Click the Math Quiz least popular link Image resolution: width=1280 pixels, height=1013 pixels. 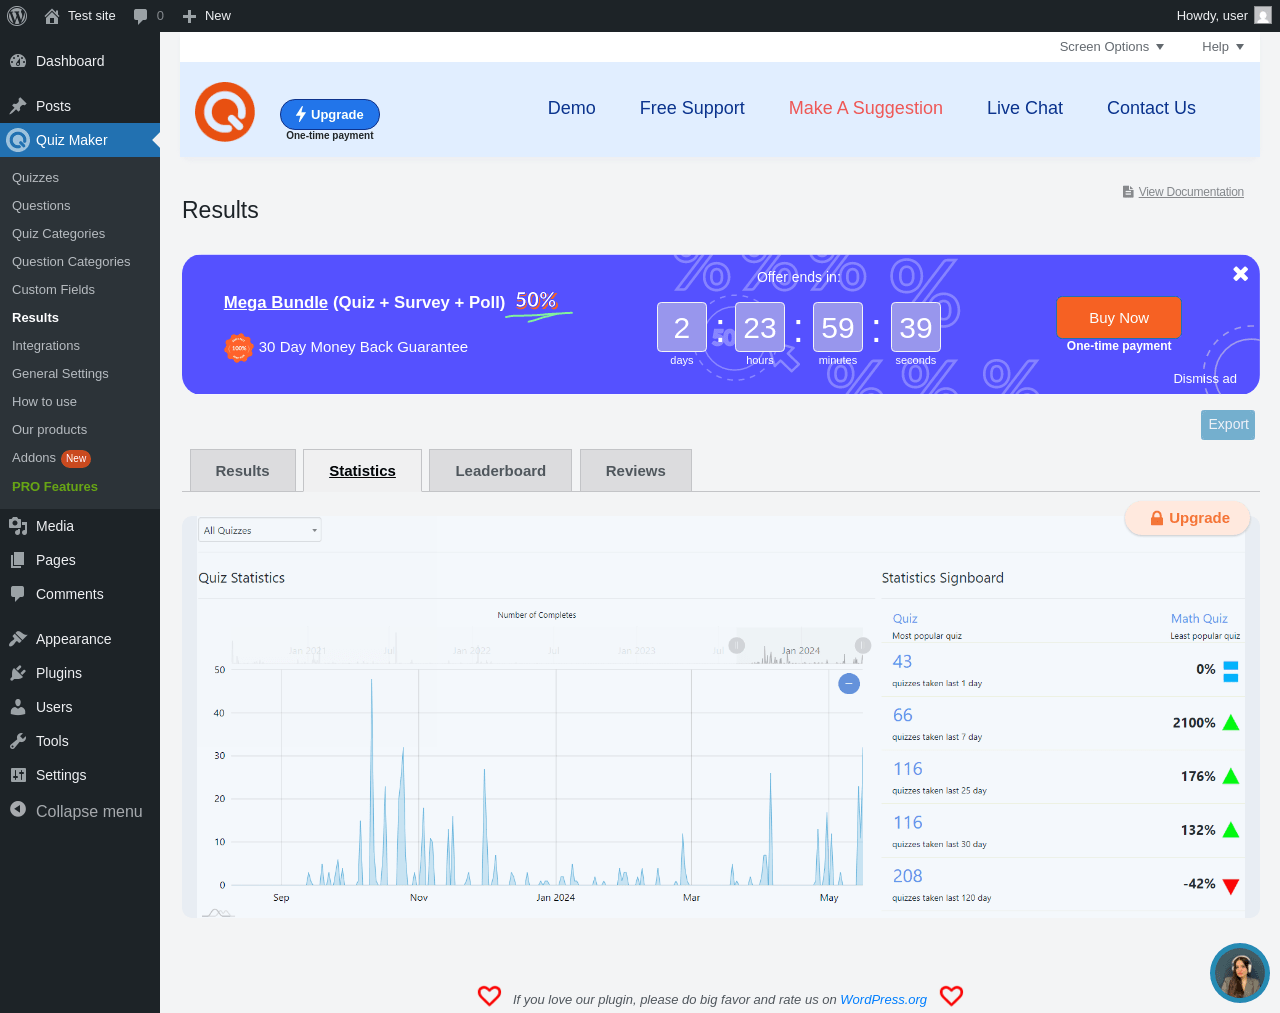[1199, 619]
